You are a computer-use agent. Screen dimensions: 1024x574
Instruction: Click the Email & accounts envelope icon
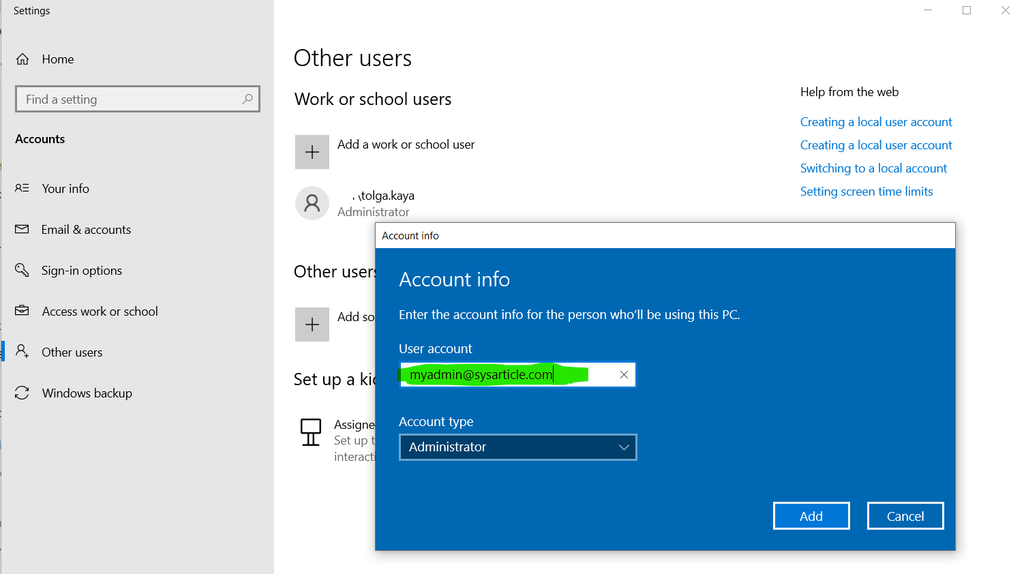pos(22,229)
